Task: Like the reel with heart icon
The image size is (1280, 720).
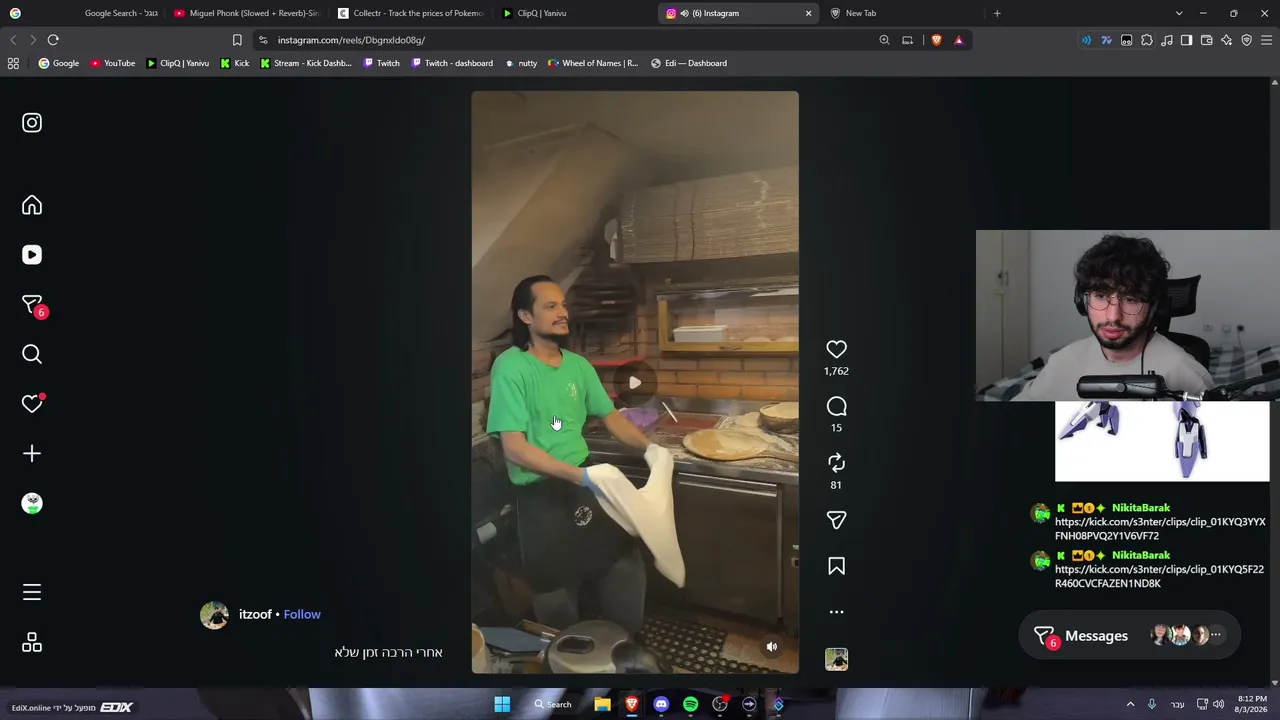Action: click(836, 349)
